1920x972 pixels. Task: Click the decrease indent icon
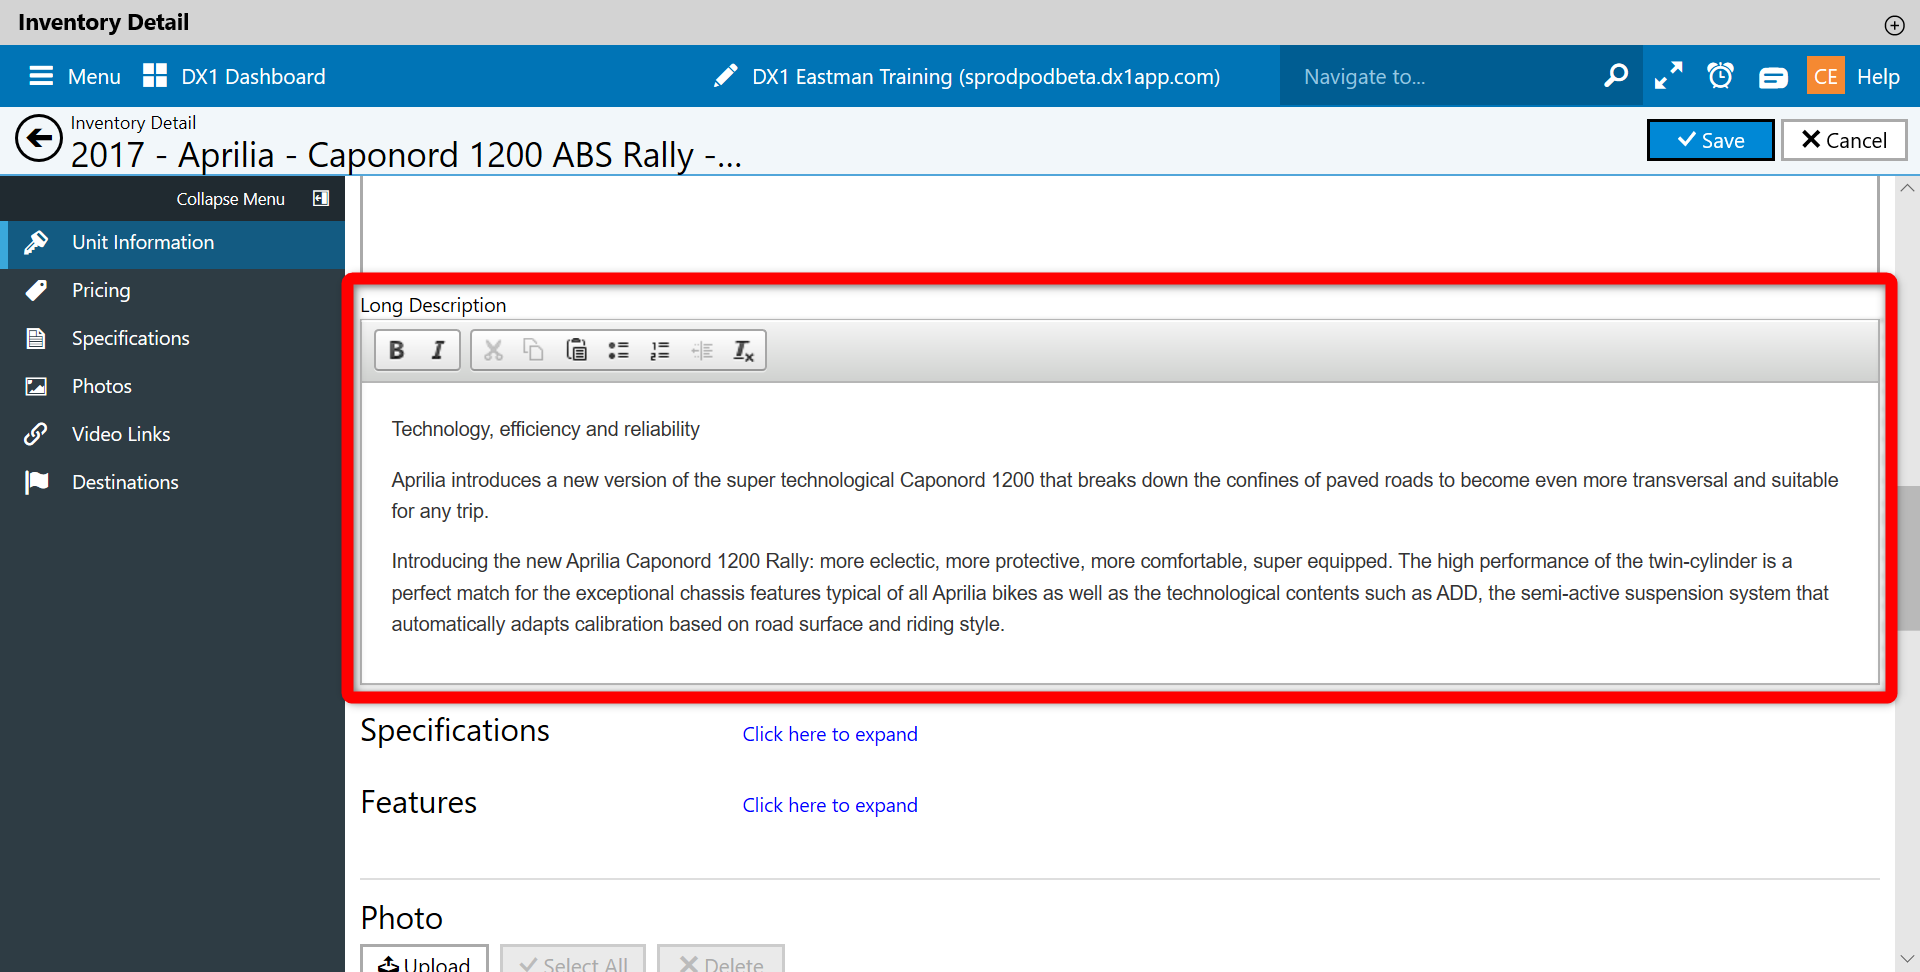tap(702, 350)
